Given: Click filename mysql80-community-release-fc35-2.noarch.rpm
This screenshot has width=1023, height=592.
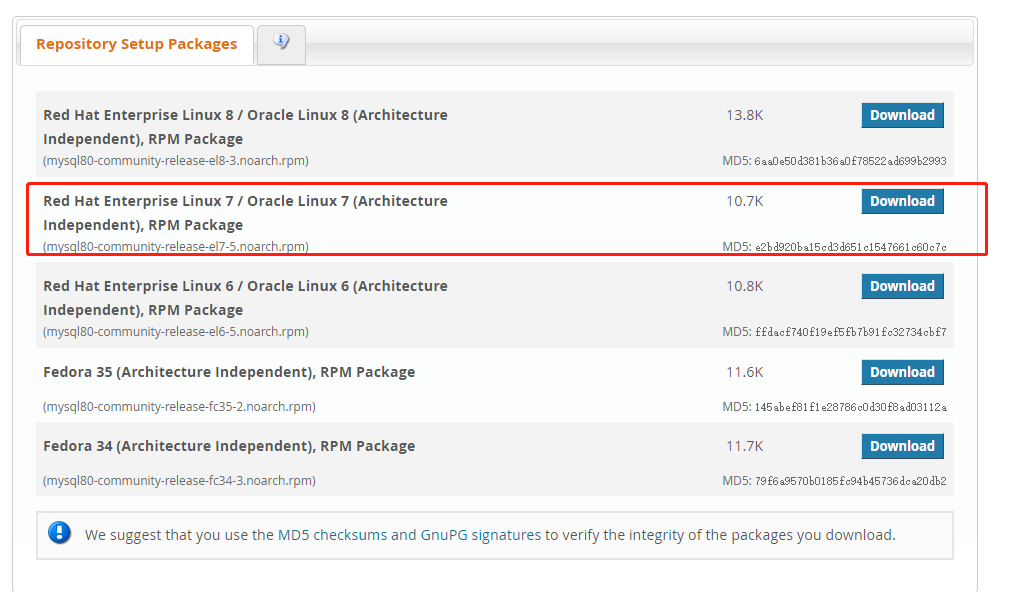Looking at the screenshot, I should 179,407.
